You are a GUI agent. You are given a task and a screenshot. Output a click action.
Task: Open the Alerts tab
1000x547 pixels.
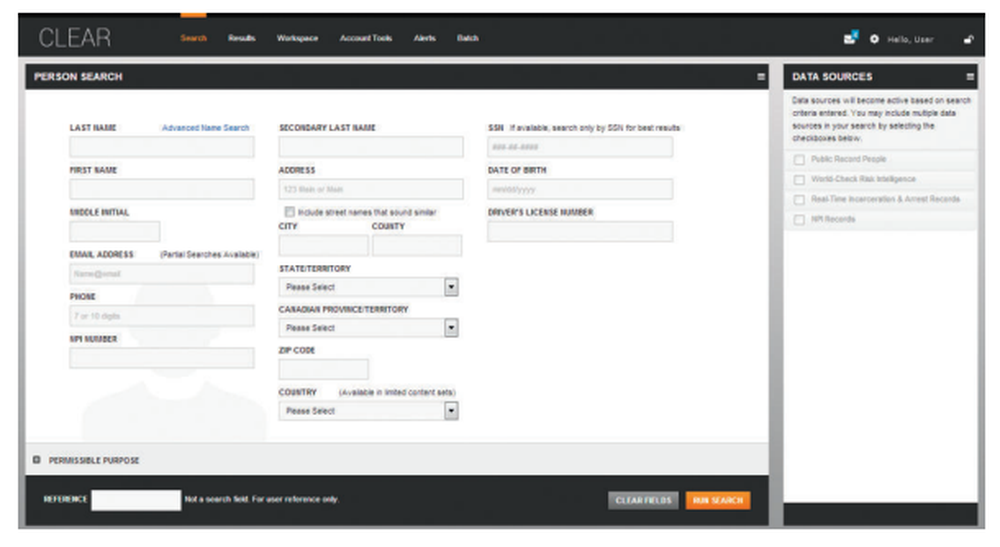[x=424, y=38]
